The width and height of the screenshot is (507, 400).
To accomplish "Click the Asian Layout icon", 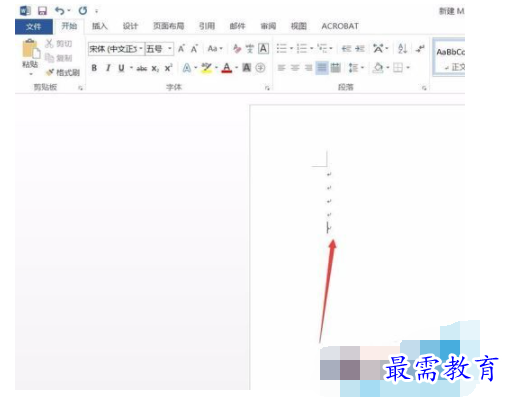I will pyautogui.click(x=378, y=49).
